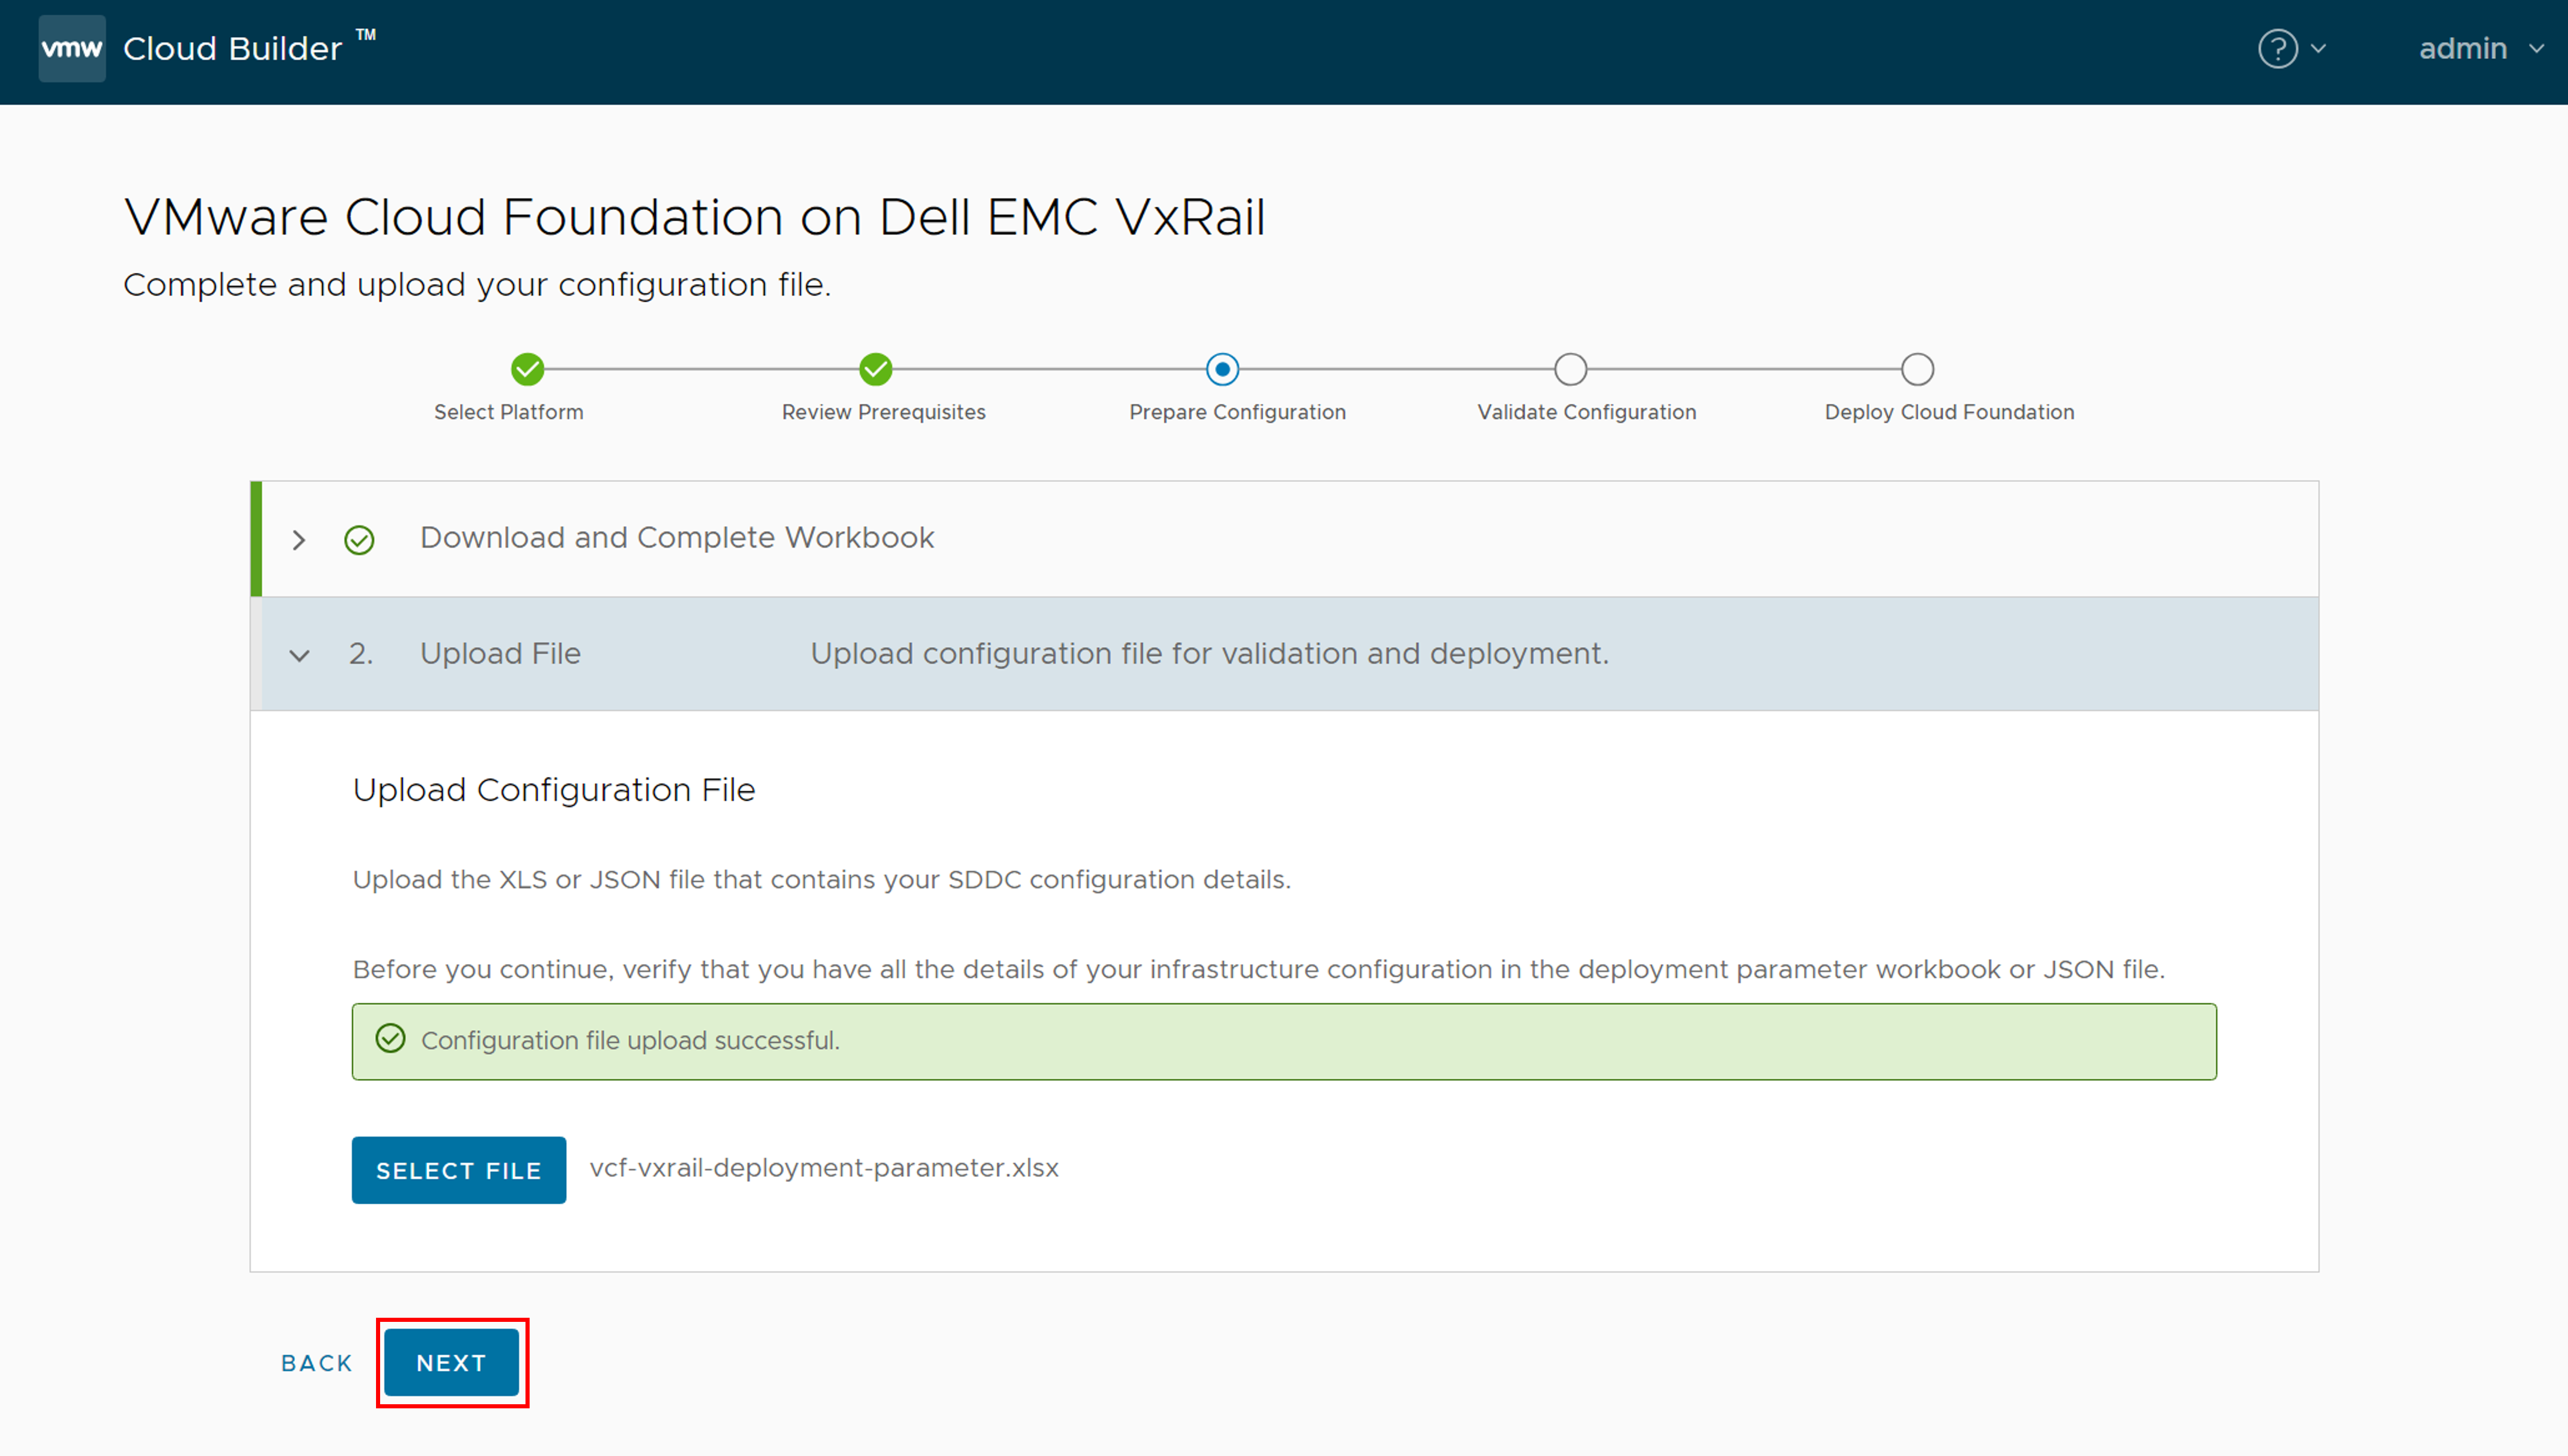Screen dimensions: 2568x1456
Task: Select the Deploy Cloud Foundation step label
Action: [x=1949, y=412]
